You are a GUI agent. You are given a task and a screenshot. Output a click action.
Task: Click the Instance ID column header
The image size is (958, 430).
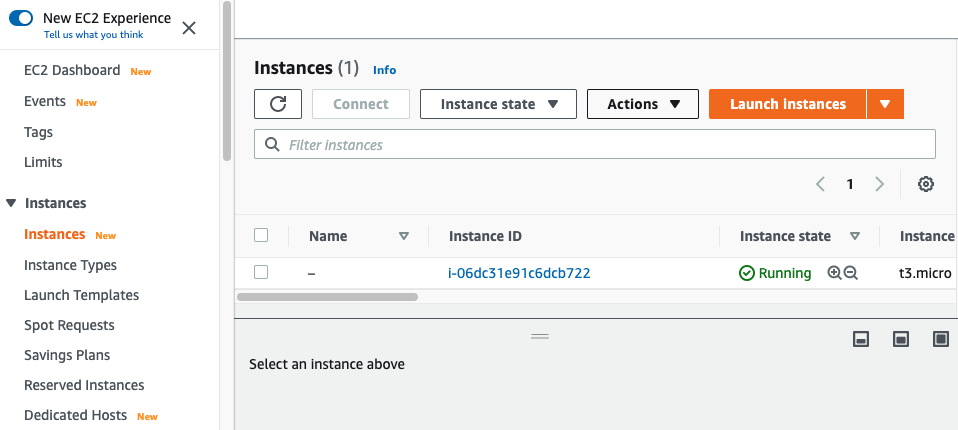point(485,236)
